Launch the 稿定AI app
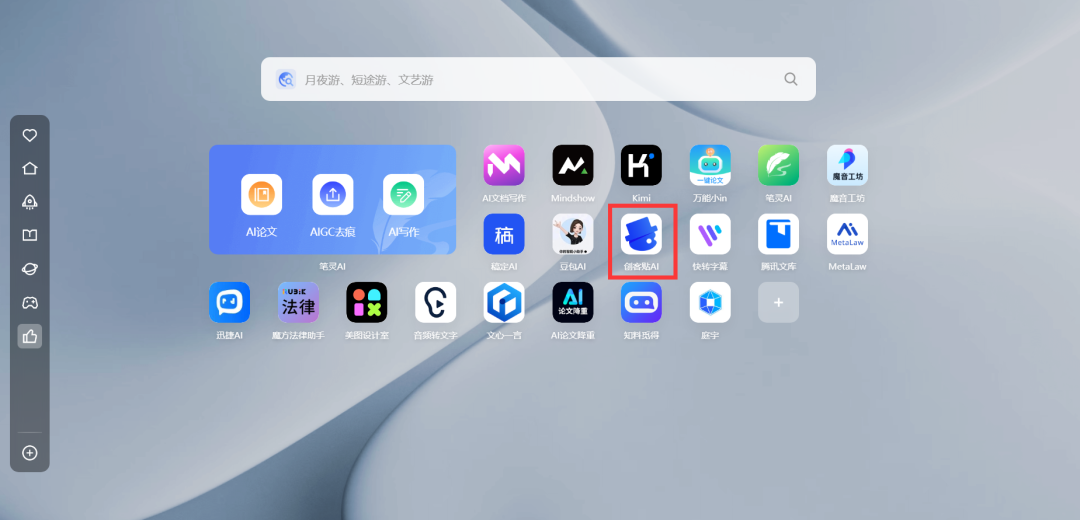Viewport: 1080px width, 520px height. [x=504, y=234]
